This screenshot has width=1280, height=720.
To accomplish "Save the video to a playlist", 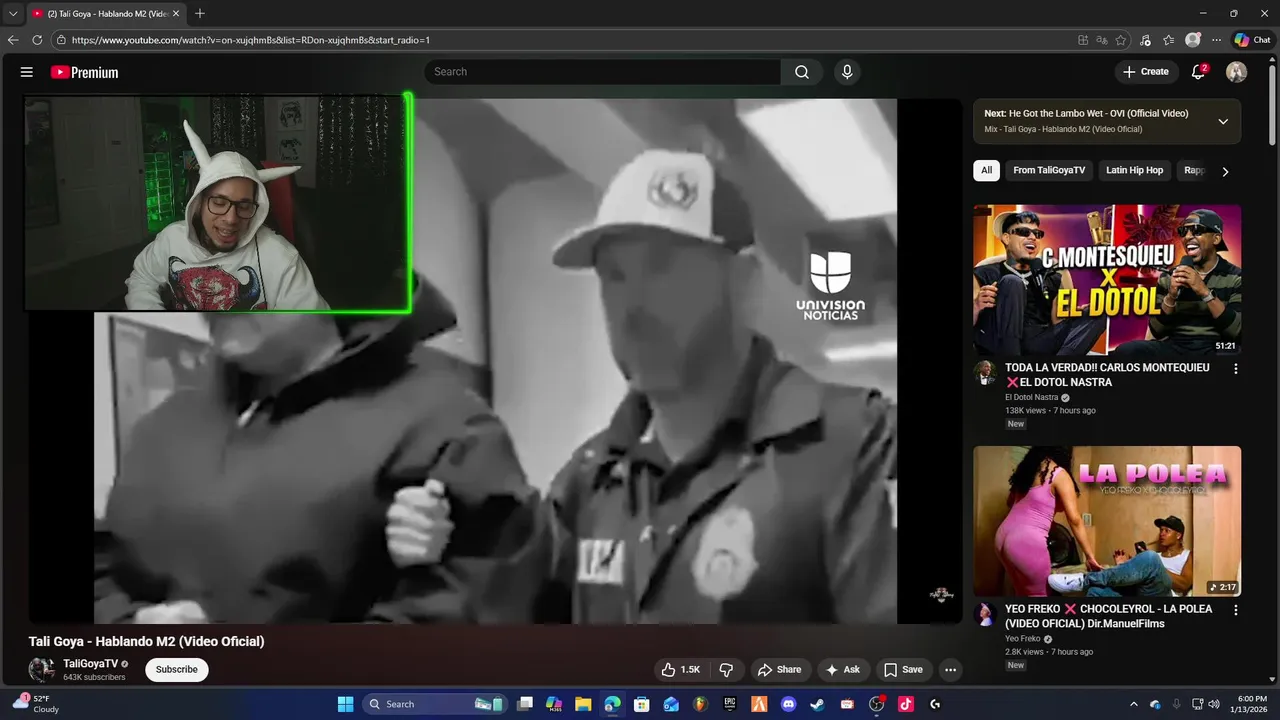I will tap(903, 670).
